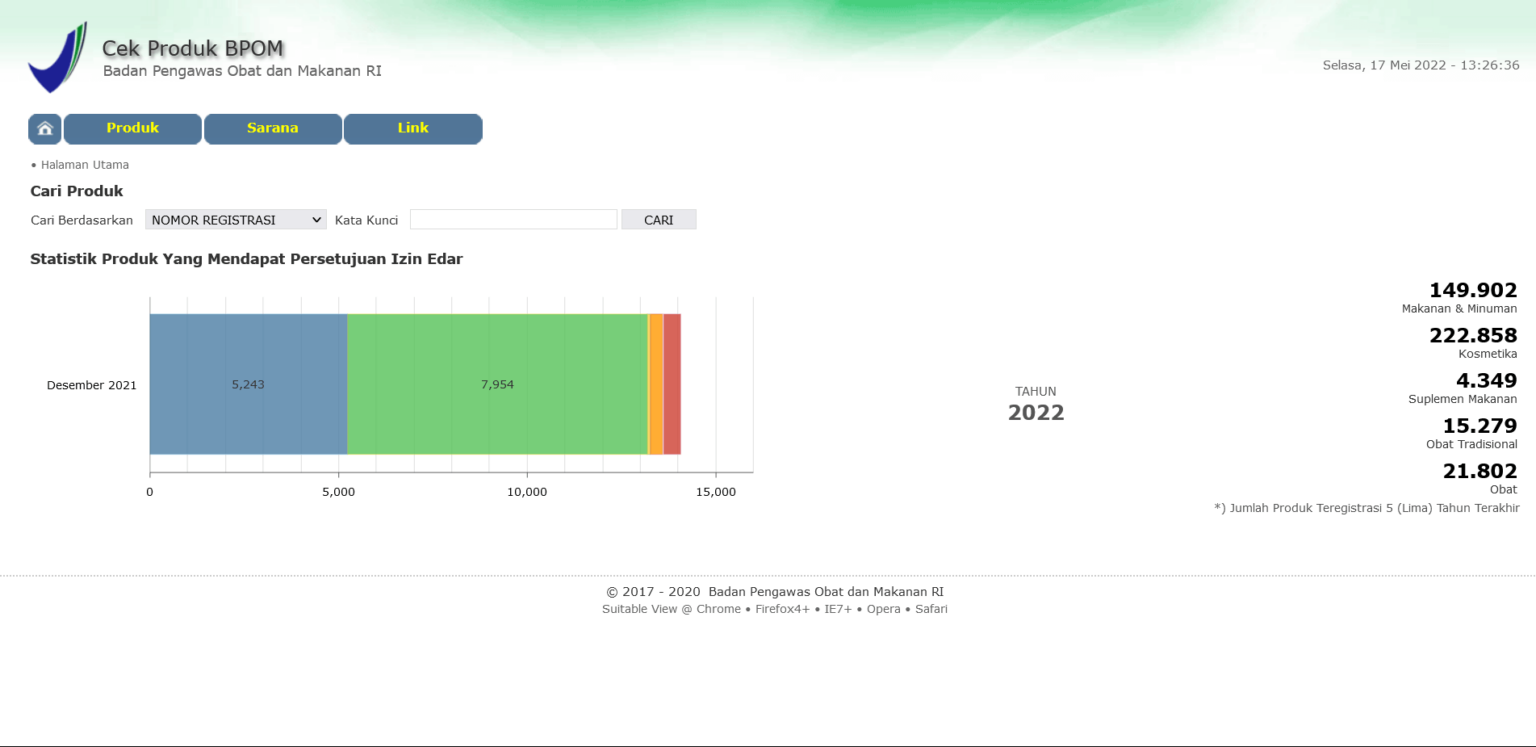Click the Desember 2021 chart label
The image size is (1536, 747).
point(92,385)
